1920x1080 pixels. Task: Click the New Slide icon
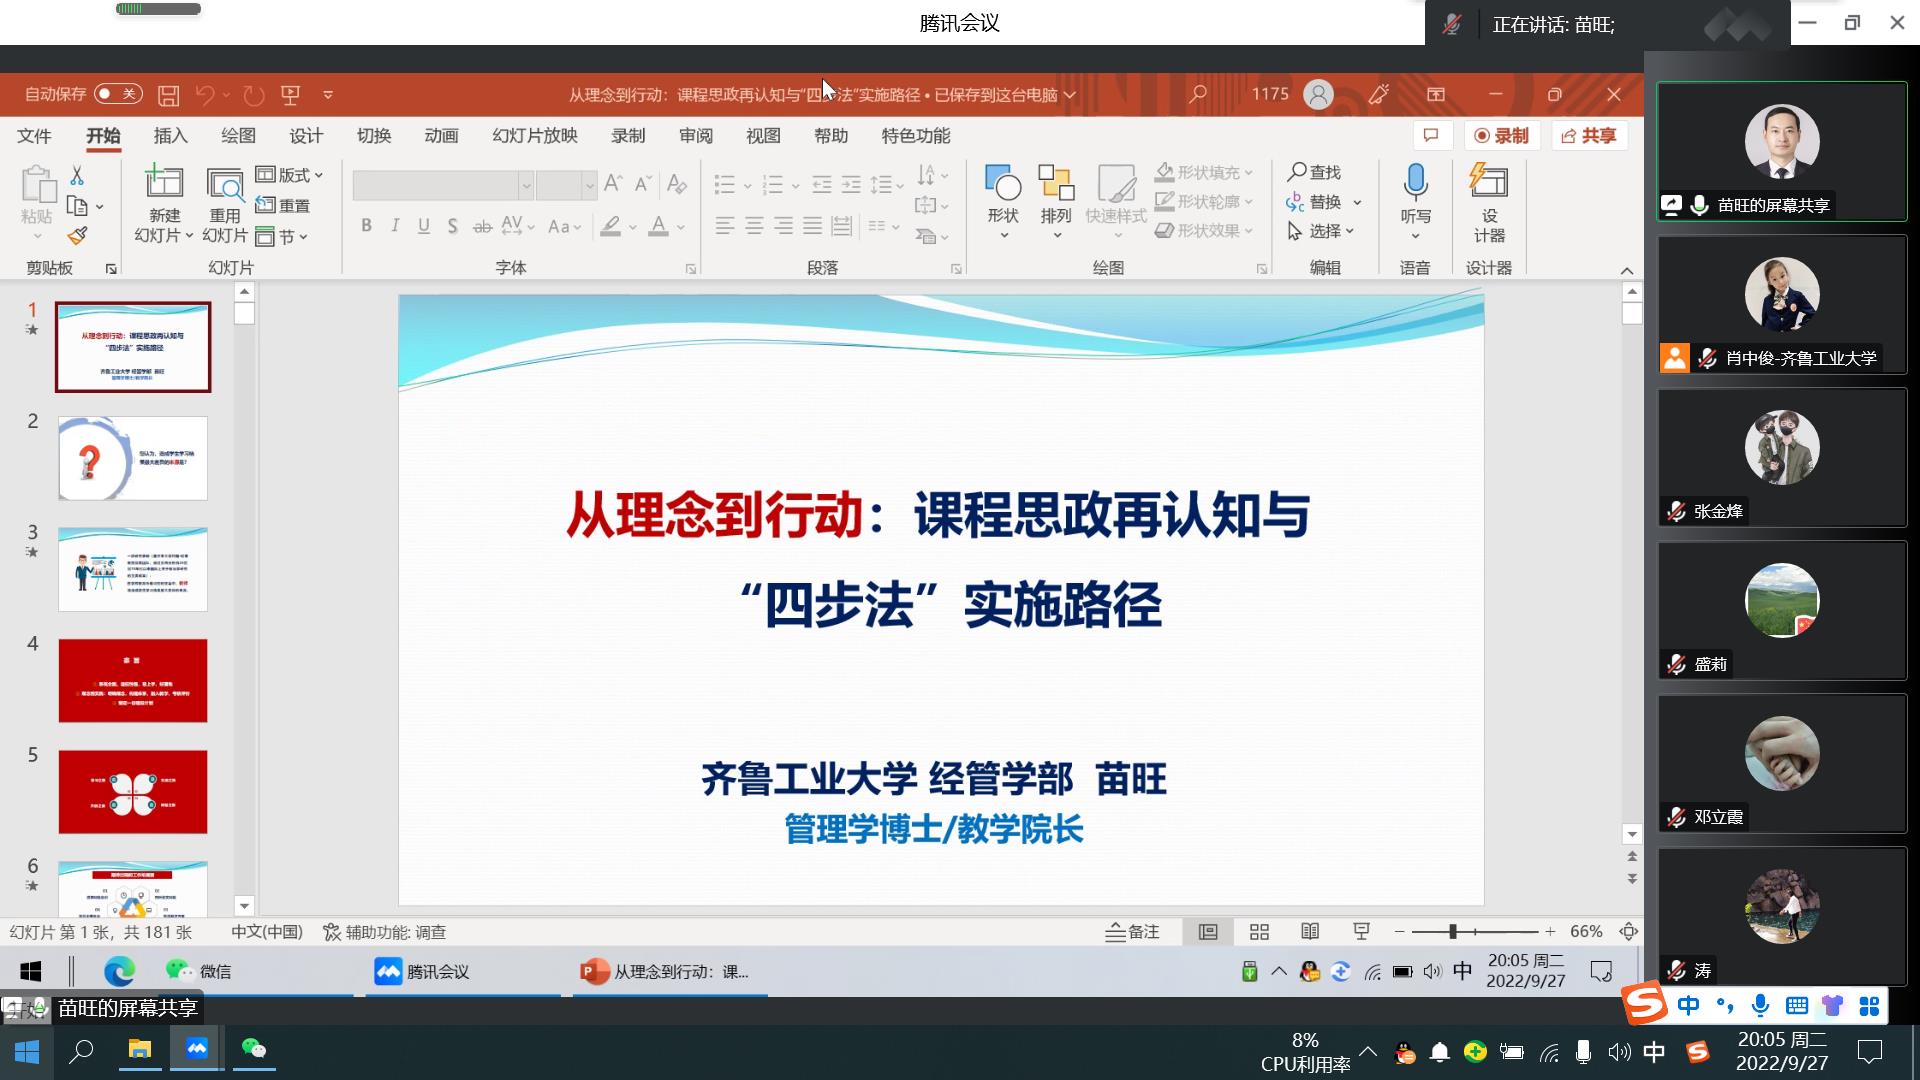click(x=164, y=182)
